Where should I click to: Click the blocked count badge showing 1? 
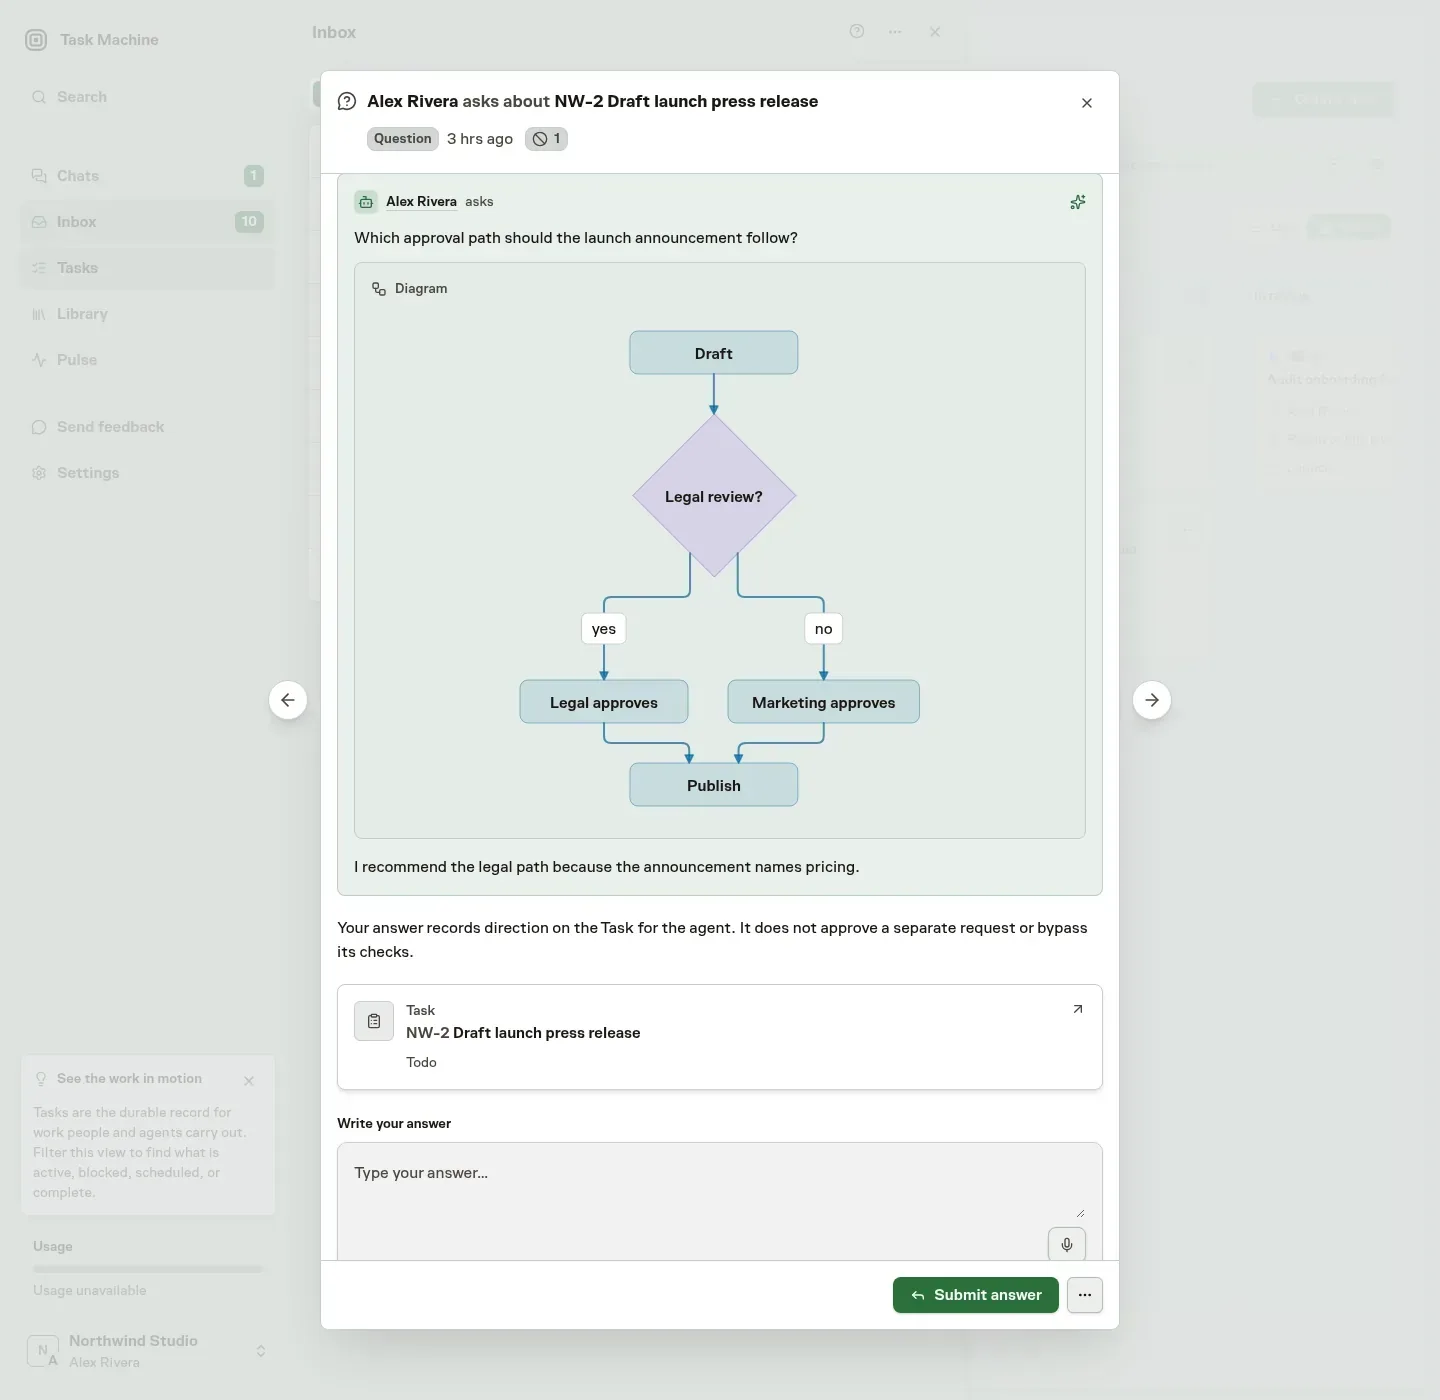click(x=546, y=139)
